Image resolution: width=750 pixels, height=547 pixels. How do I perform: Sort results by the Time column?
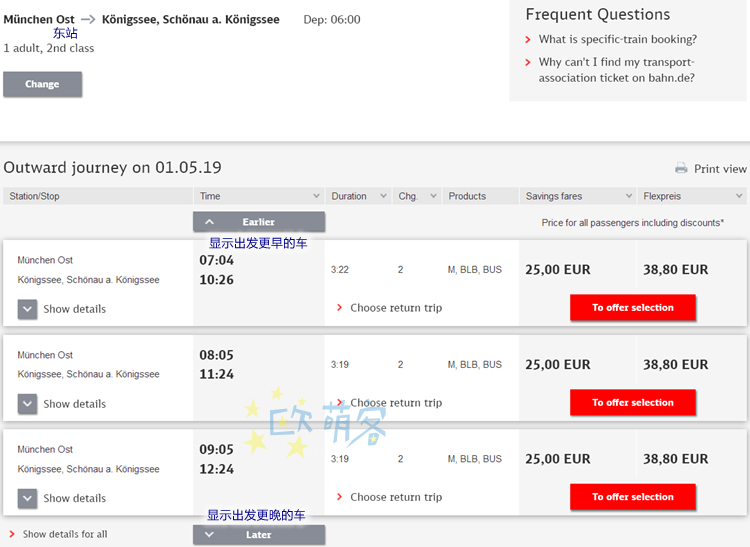click(x=259, y=196)
